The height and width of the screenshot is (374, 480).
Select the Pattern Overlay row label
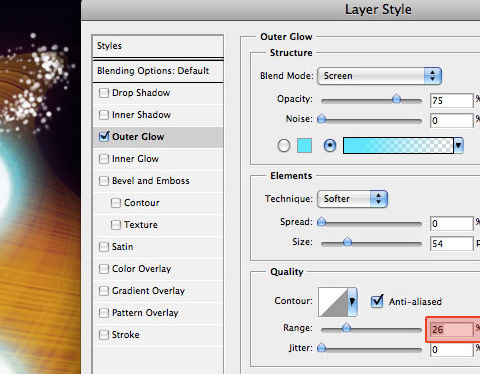(145, 313)
